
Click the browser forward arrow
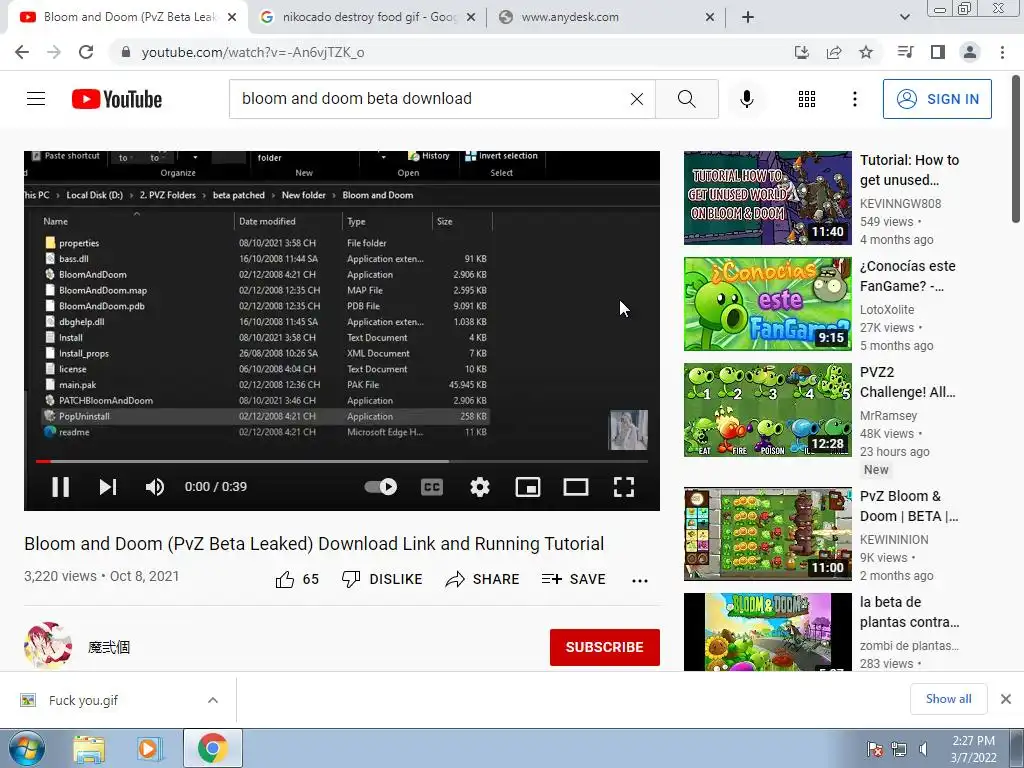click(x=54, y=52)
